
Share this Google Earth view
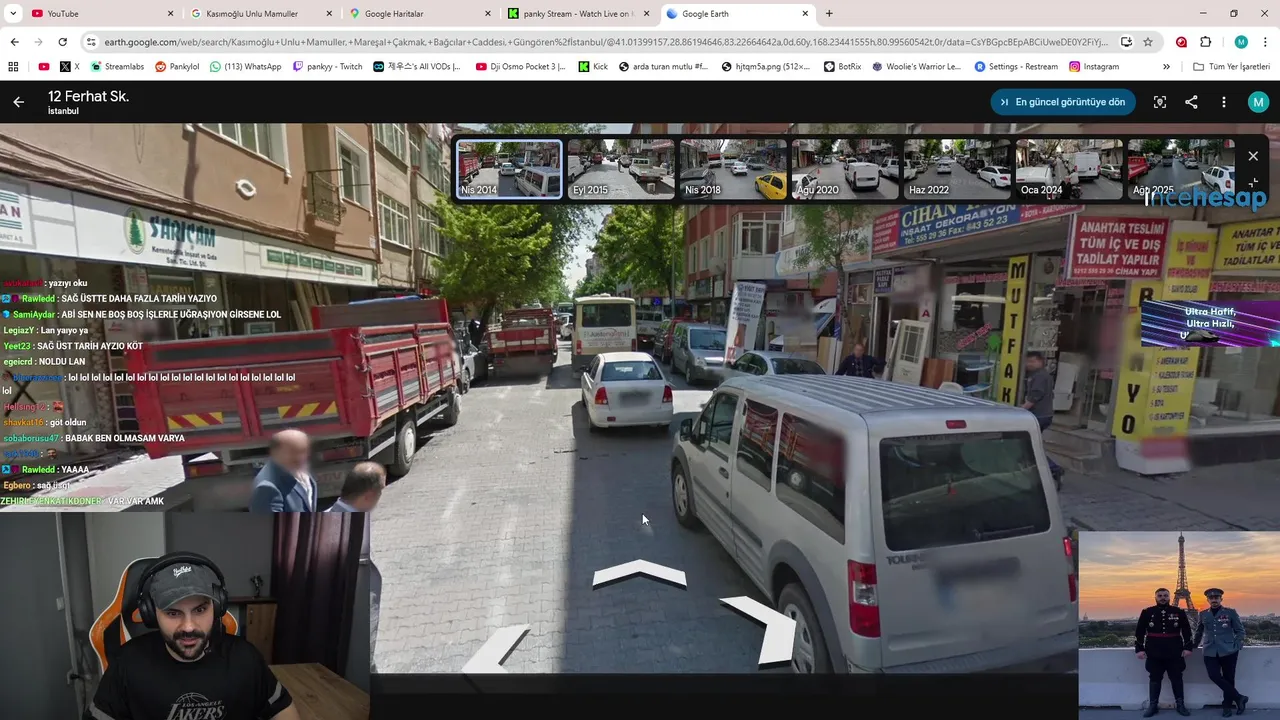click(x=1191, y=102)
